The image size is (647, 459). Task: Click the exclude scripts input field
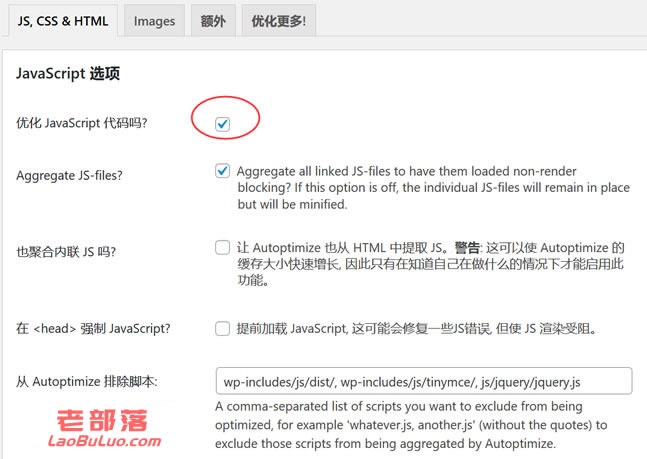[424, 381]
